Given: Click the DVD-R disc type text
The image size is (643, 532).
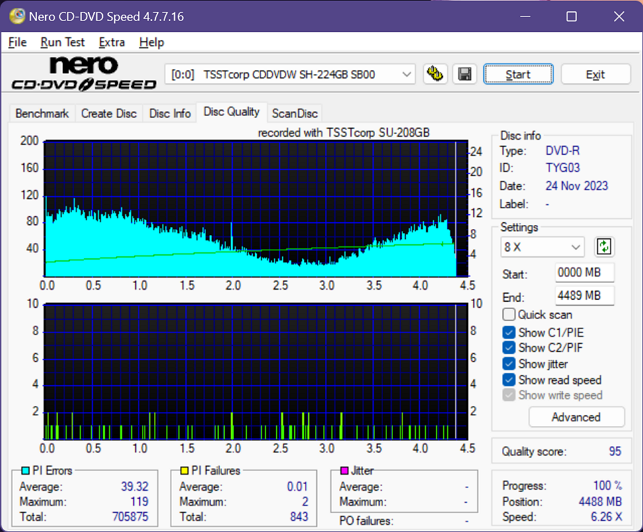Looking at the screenshot, I should click(562, 151).
